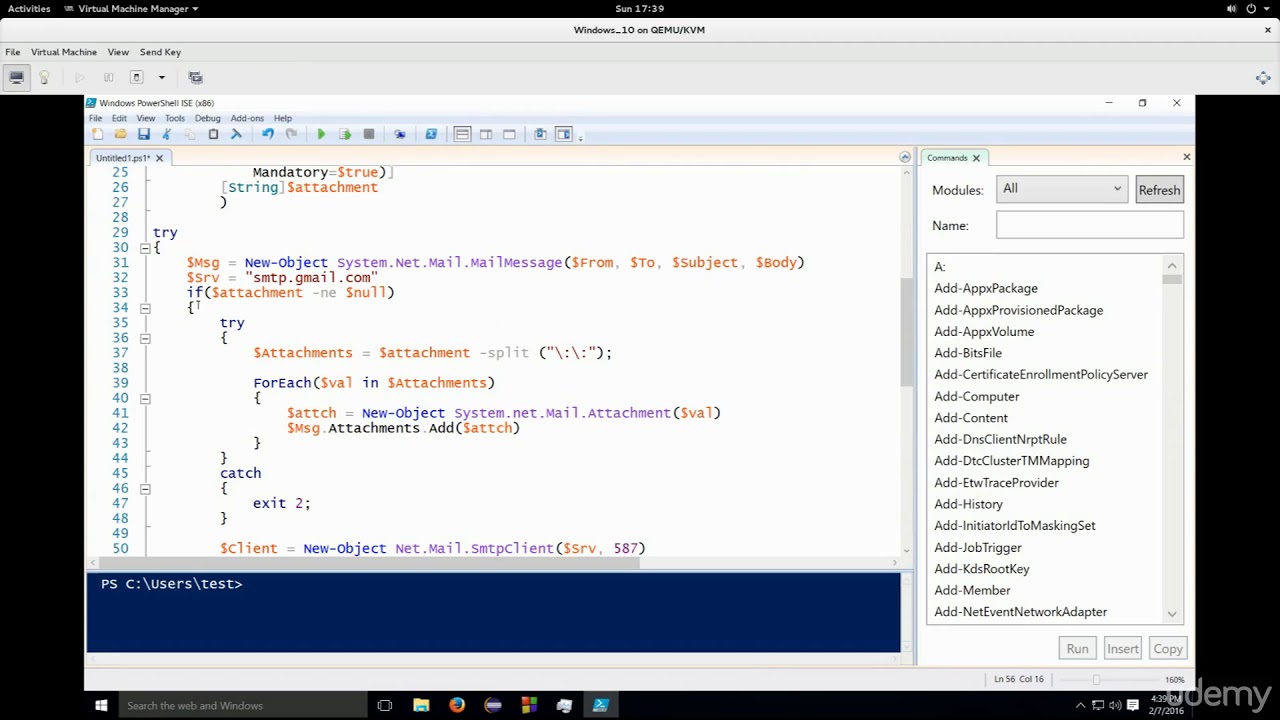Collapse if block at line 34
Image resolution: width=1280 pixels, height=720 pixels.
point(145,308)
